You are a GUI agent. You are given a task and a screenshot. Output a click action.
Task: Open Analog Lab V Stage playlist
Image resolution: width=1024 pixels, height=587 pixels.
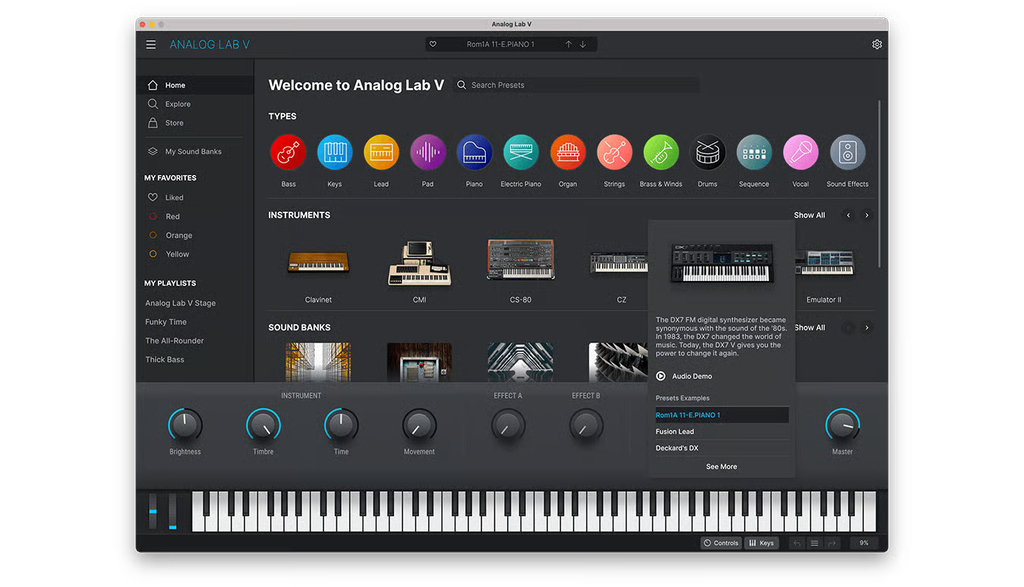(180, 303)
